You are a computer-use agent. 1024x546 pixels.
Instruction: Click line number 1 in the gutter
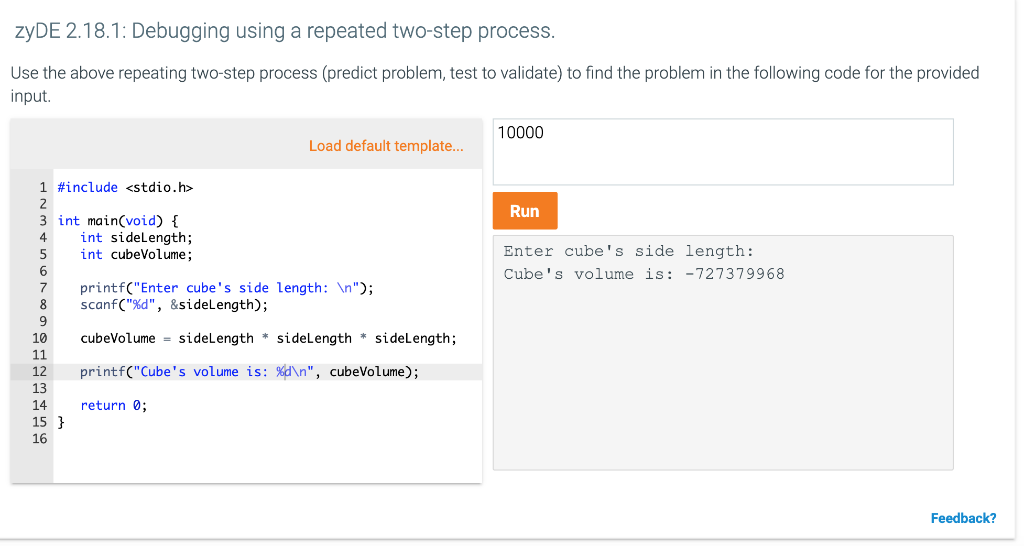(43, 187)
